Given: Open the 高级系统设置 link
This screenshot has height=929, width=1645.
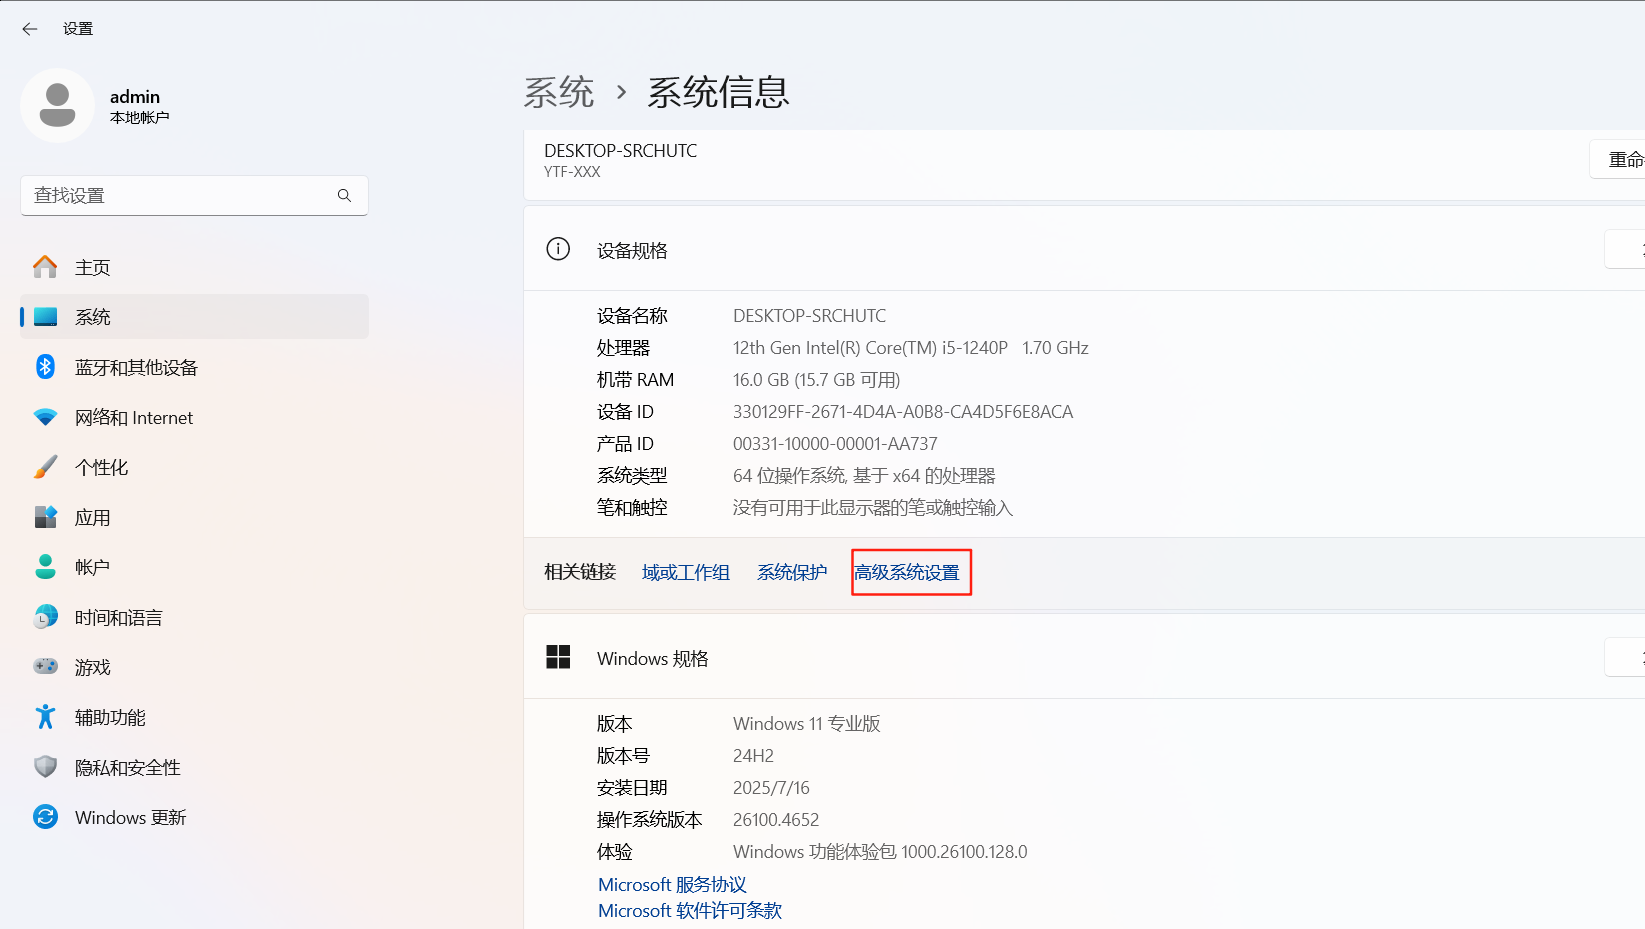Looking at the screenshot, I should 907,572.
